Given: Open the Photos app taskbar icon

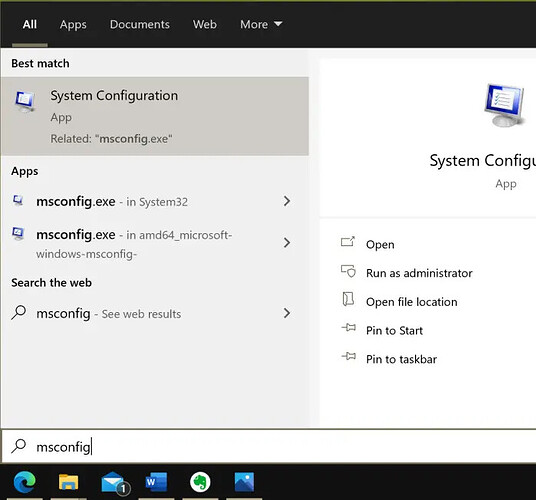Looking at the screenshot, I should (x=244, y=482).
